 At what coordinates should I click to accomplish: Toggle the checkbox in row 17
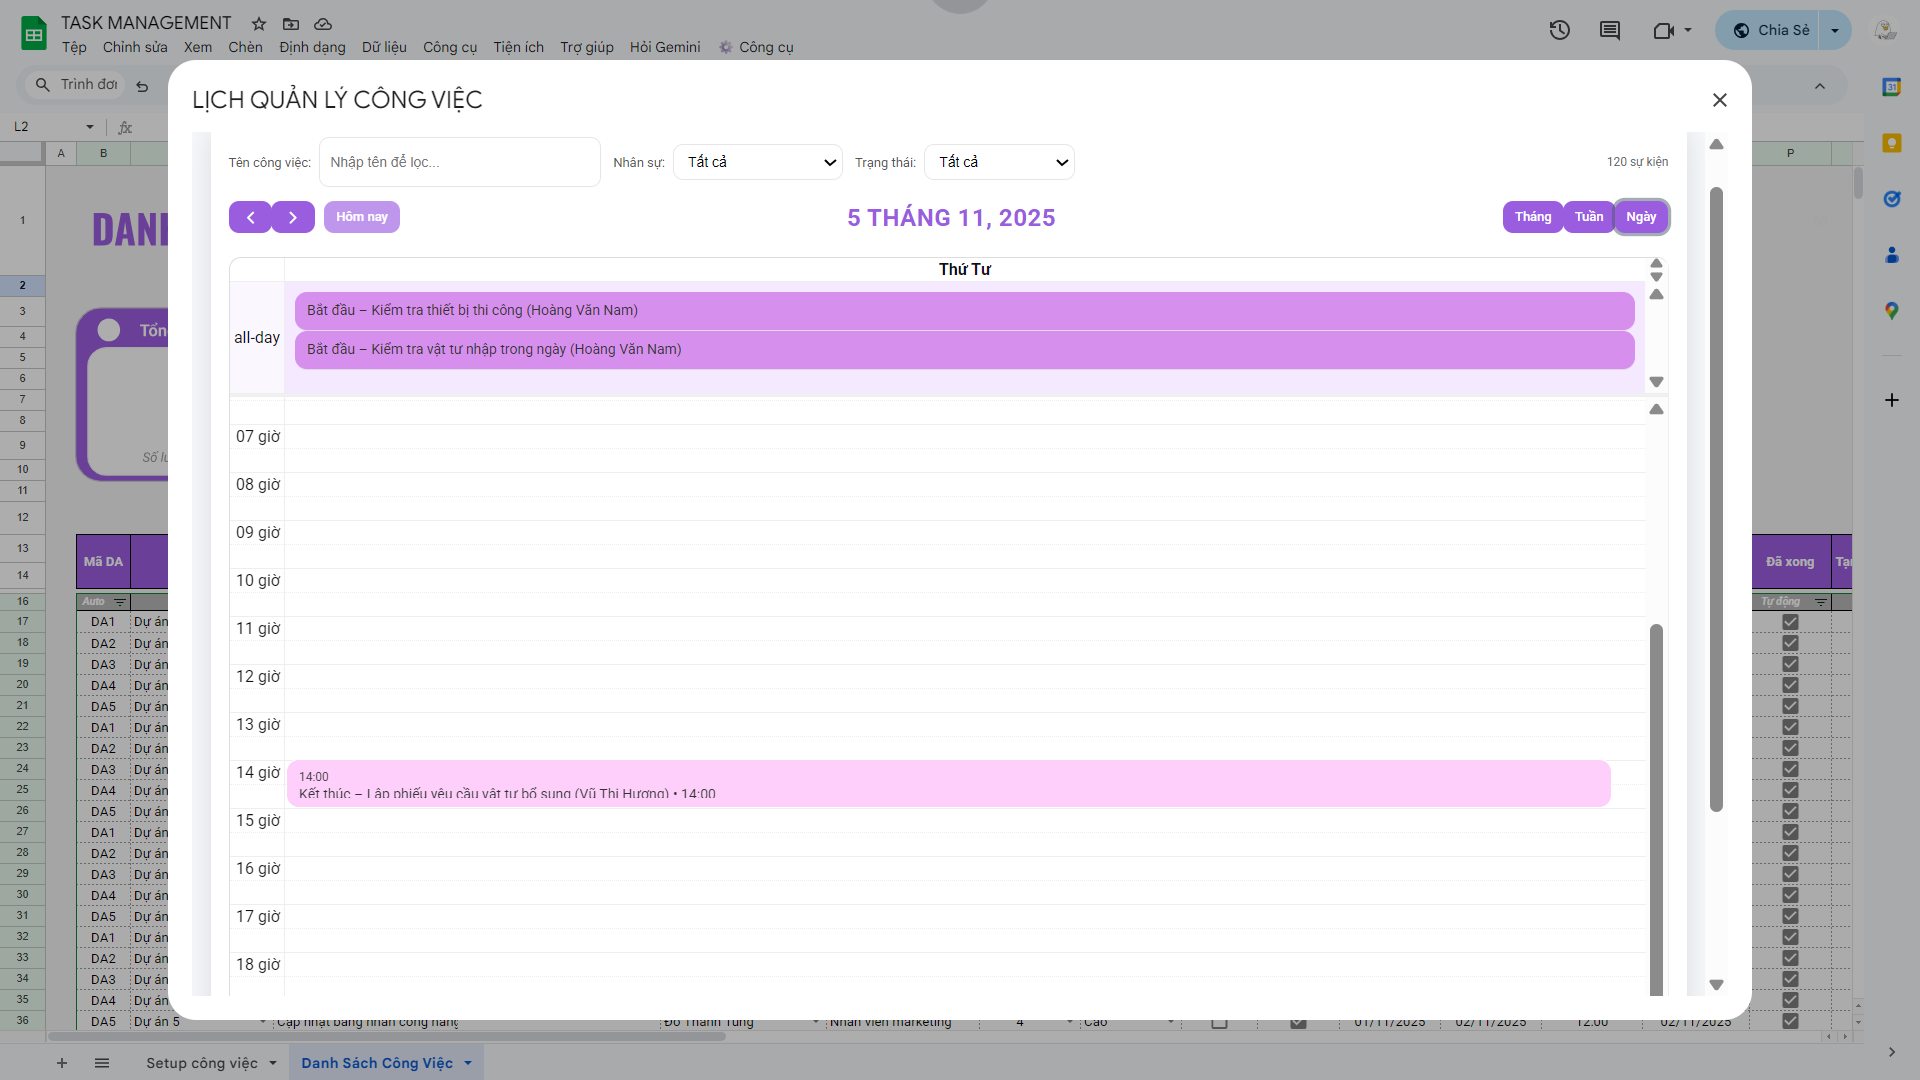[x=1790, y=622]
